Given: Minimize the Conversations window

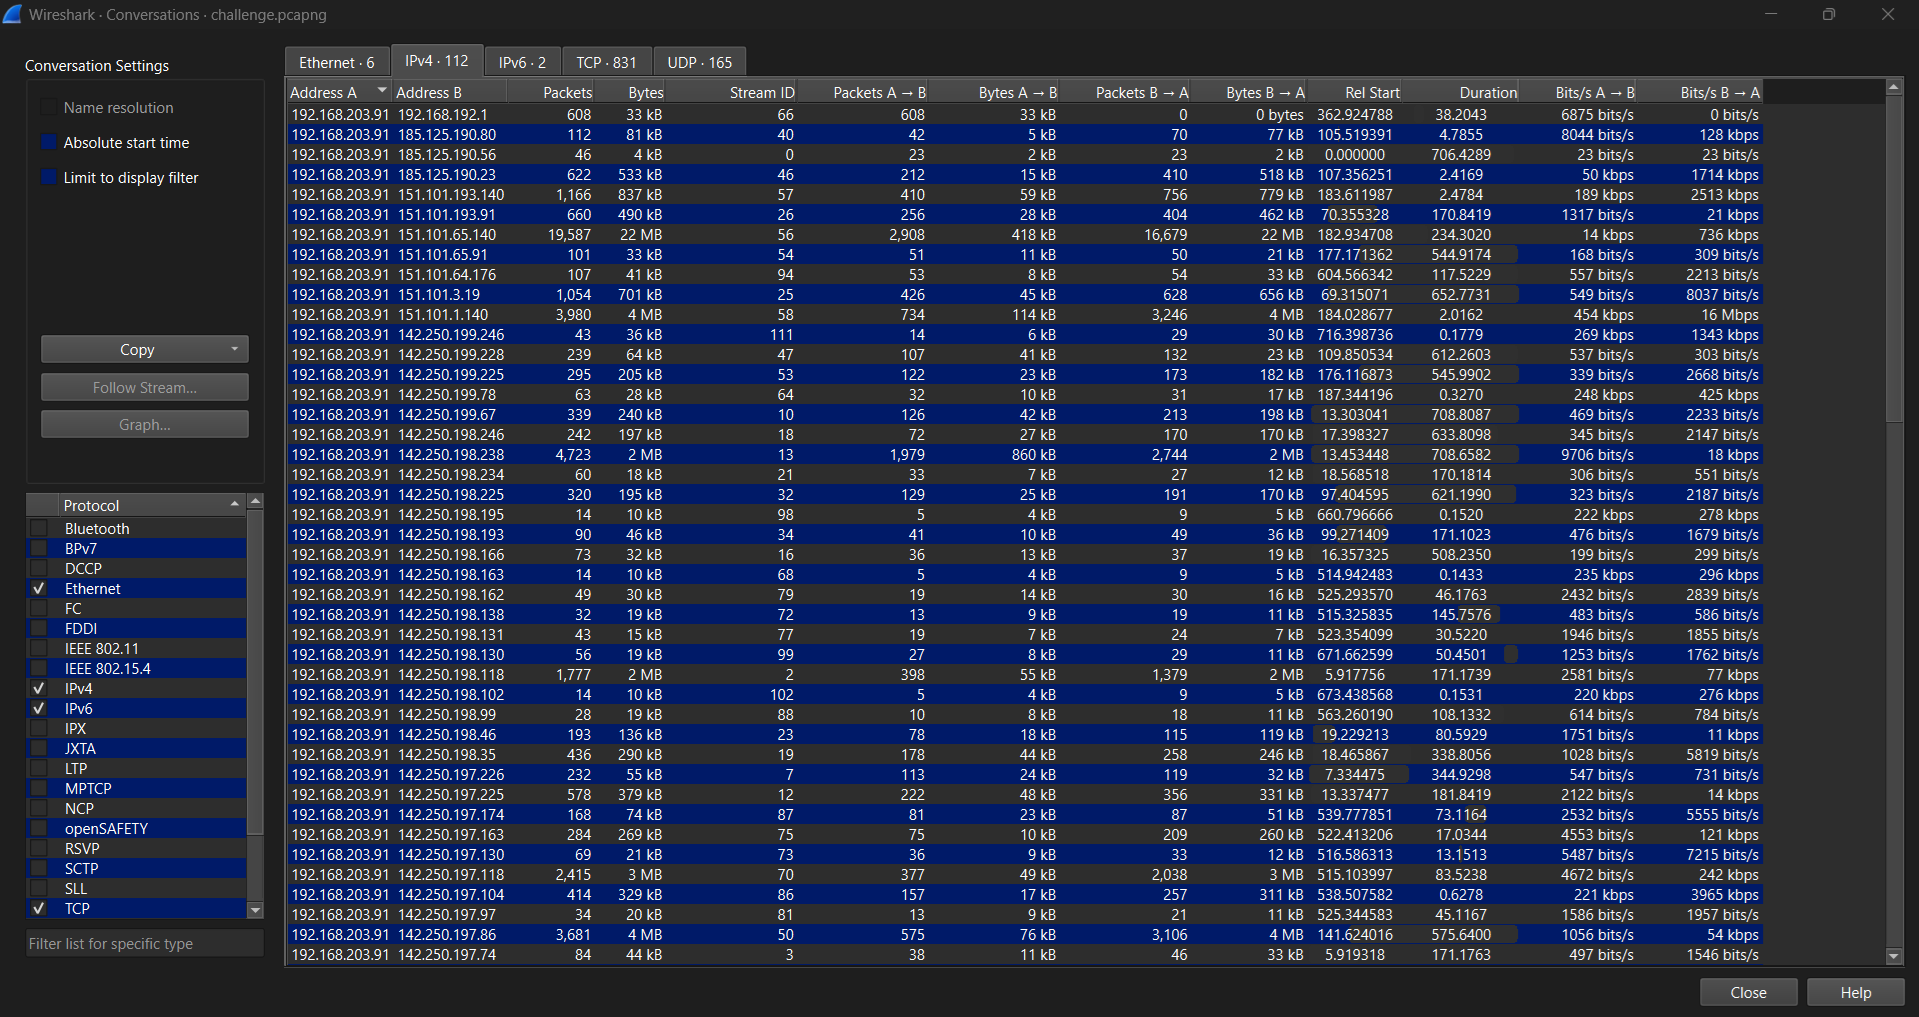Looking at the screenshot, I should click(x=1771, y=14).
